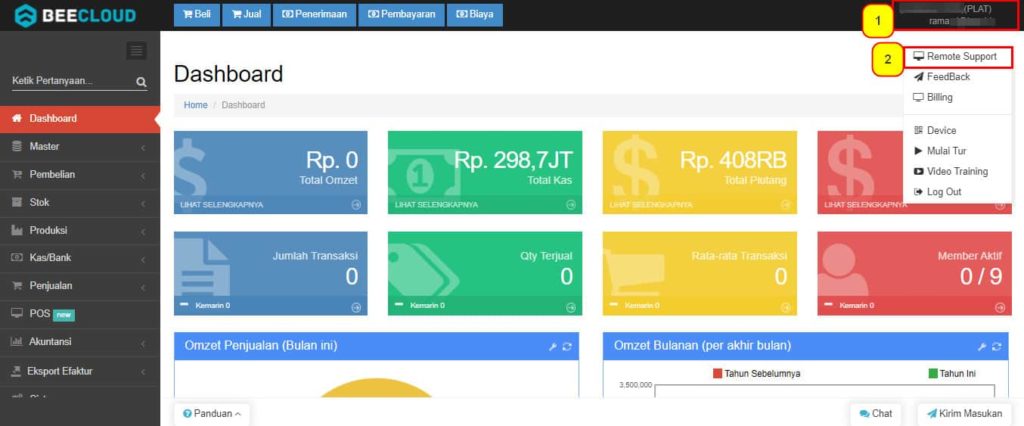
Task: Open the Panduan dropdown
Action: point(212,413)
